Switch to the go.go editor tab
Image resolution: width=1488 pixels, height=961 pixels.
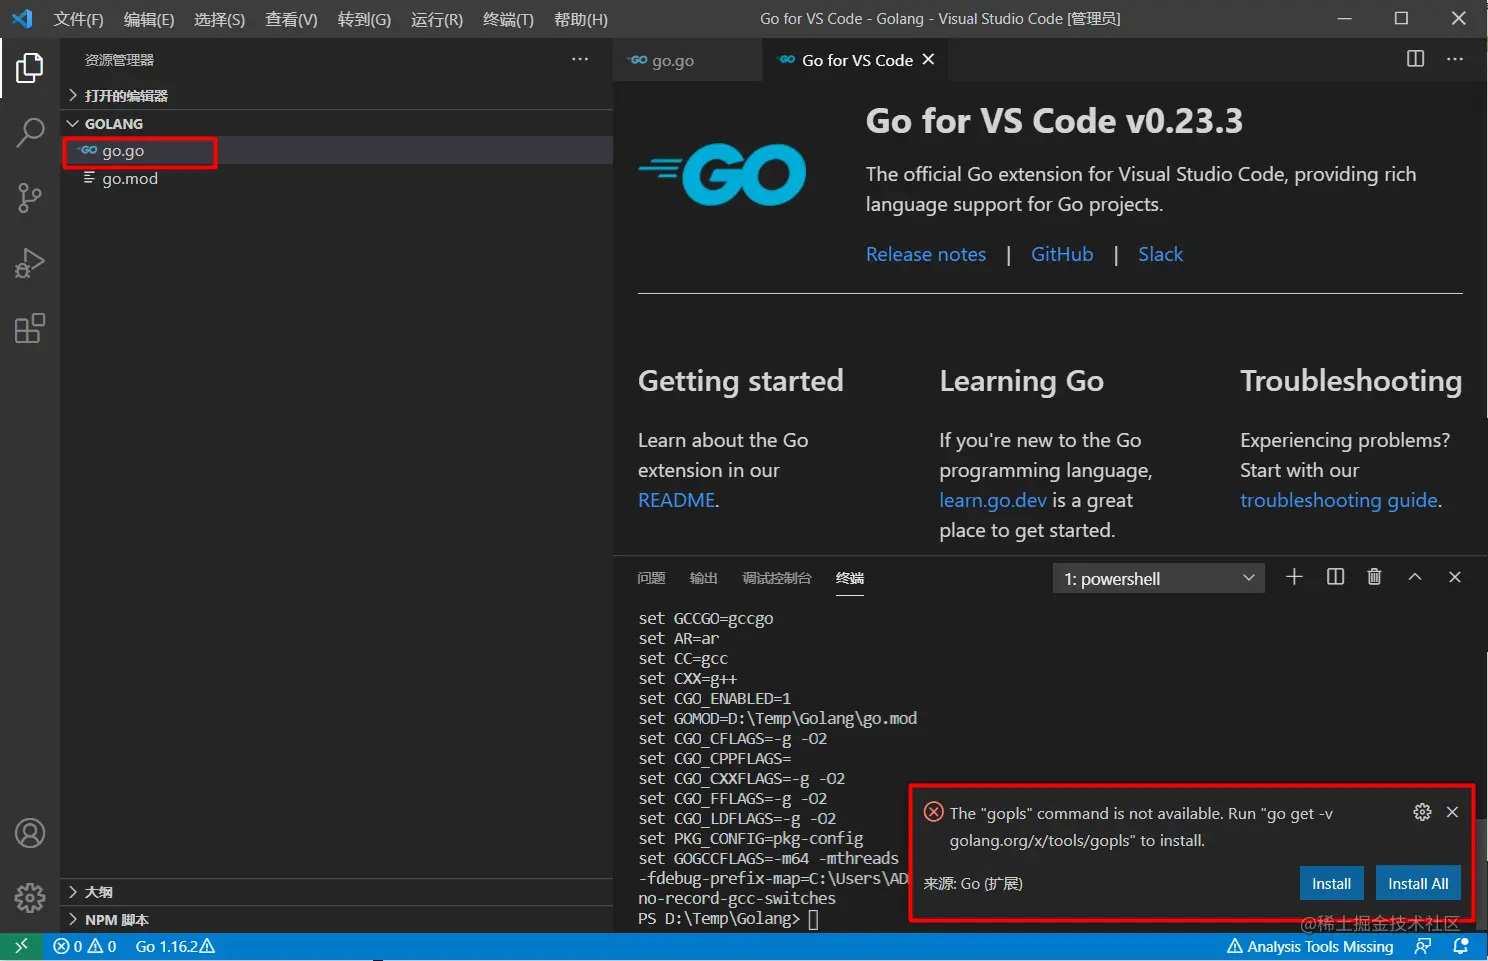[688, 60]
